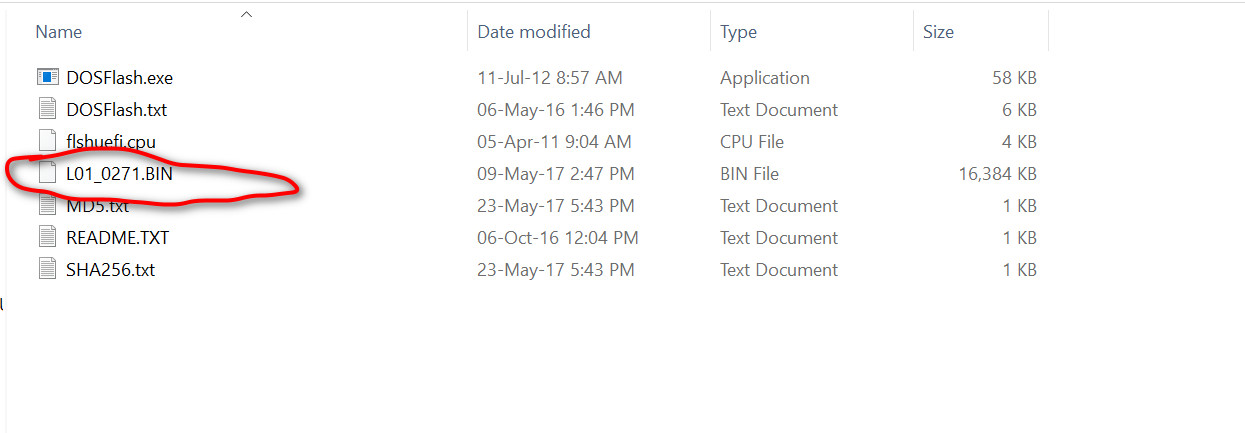Image resolution: width=1245 pixels, height=433 pixels.
Task: Select the README.TXT file icon
Action: (48, 238)
